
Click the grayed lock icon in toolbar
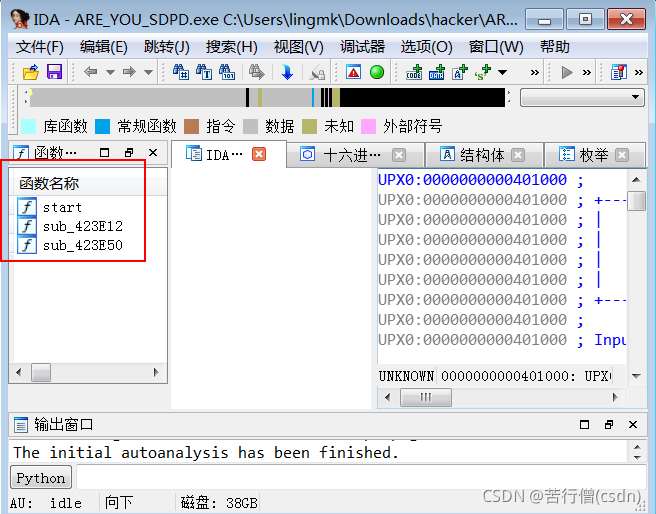tap(318, 73)
